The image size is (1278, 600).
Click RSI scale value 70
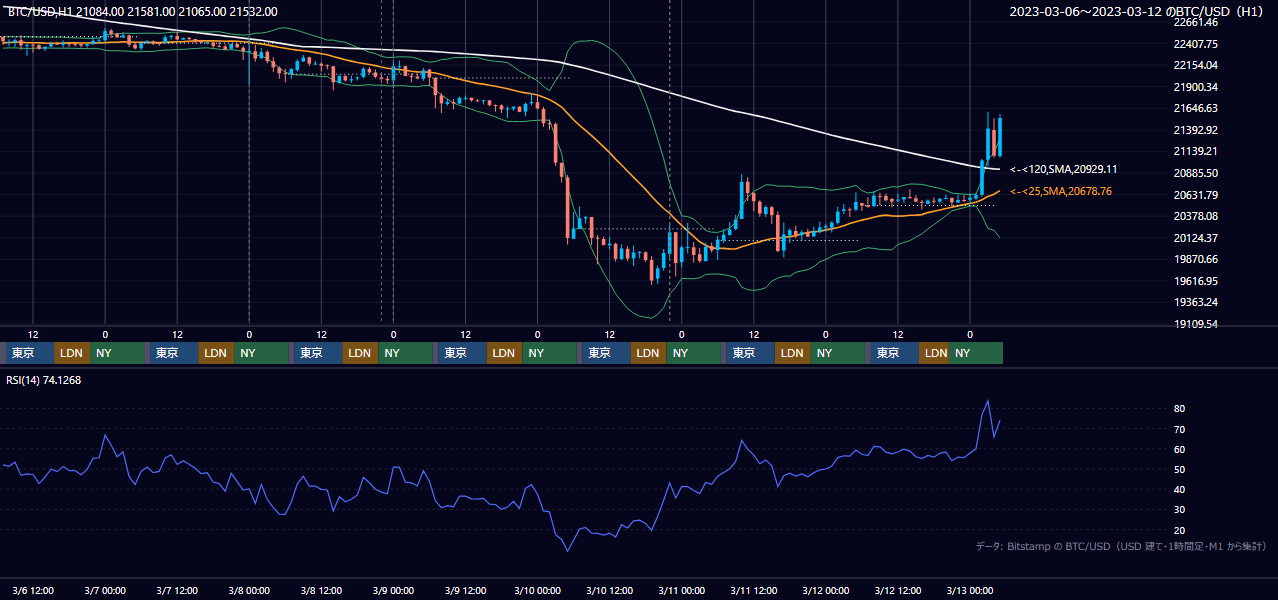pyautogui.click(x=1179, y=429)
